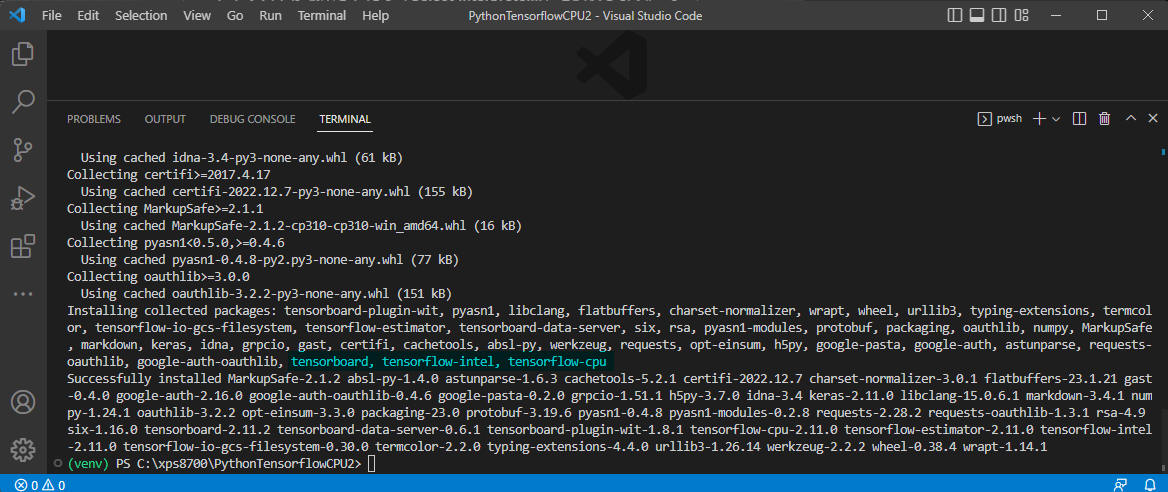Screen dimensions: 1168x492
Task: Click 'Collecting pyasn1<0.5.0,>=0.4.6' line
Action: pyautogui.click(x=176, y=243)
